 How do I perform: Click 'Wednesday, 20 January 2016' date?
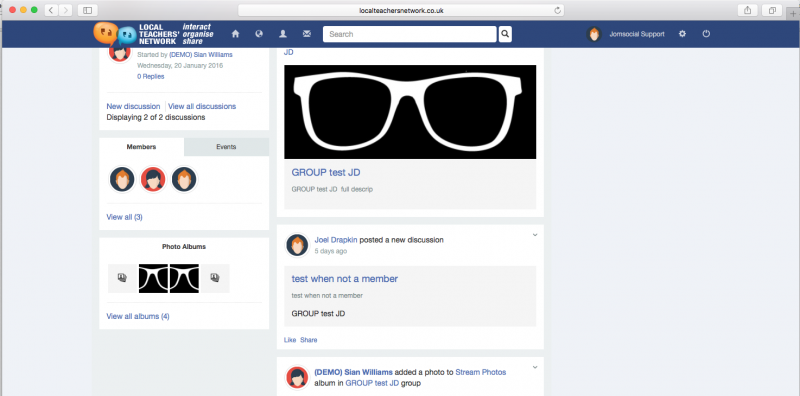[x=180, y=66]
